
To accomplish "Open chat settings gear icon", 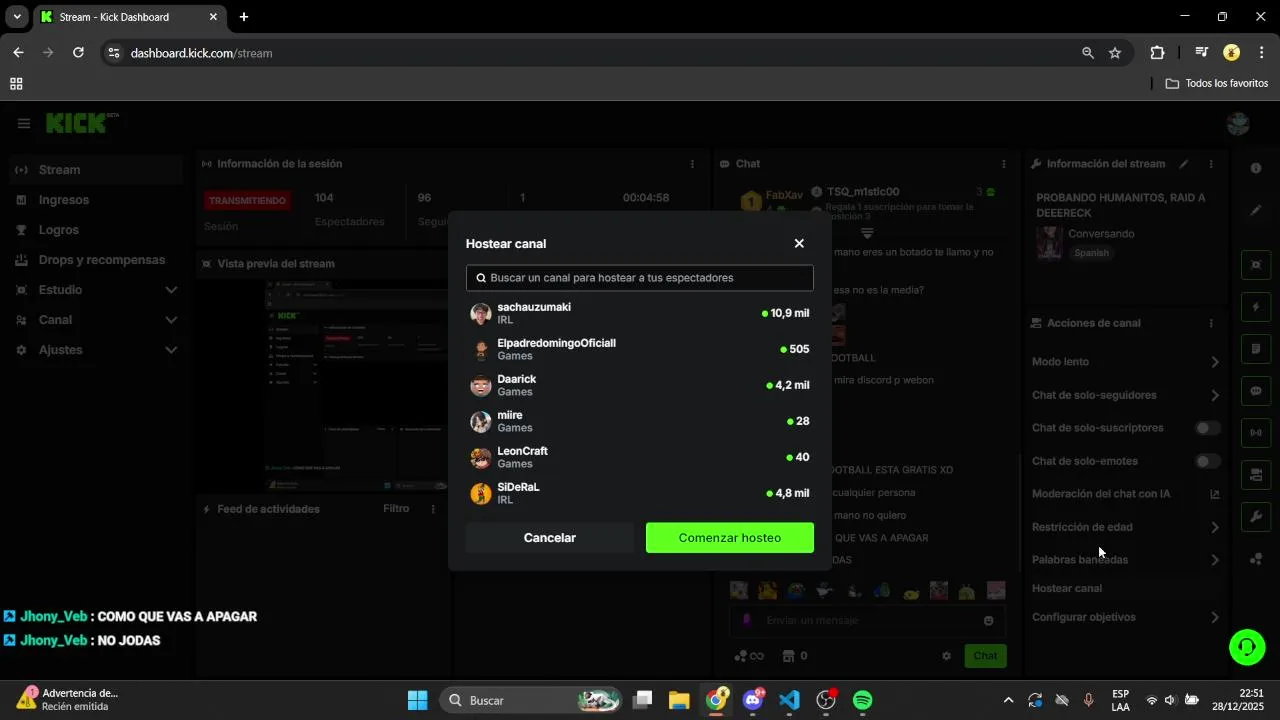I will tap(946, 656).
